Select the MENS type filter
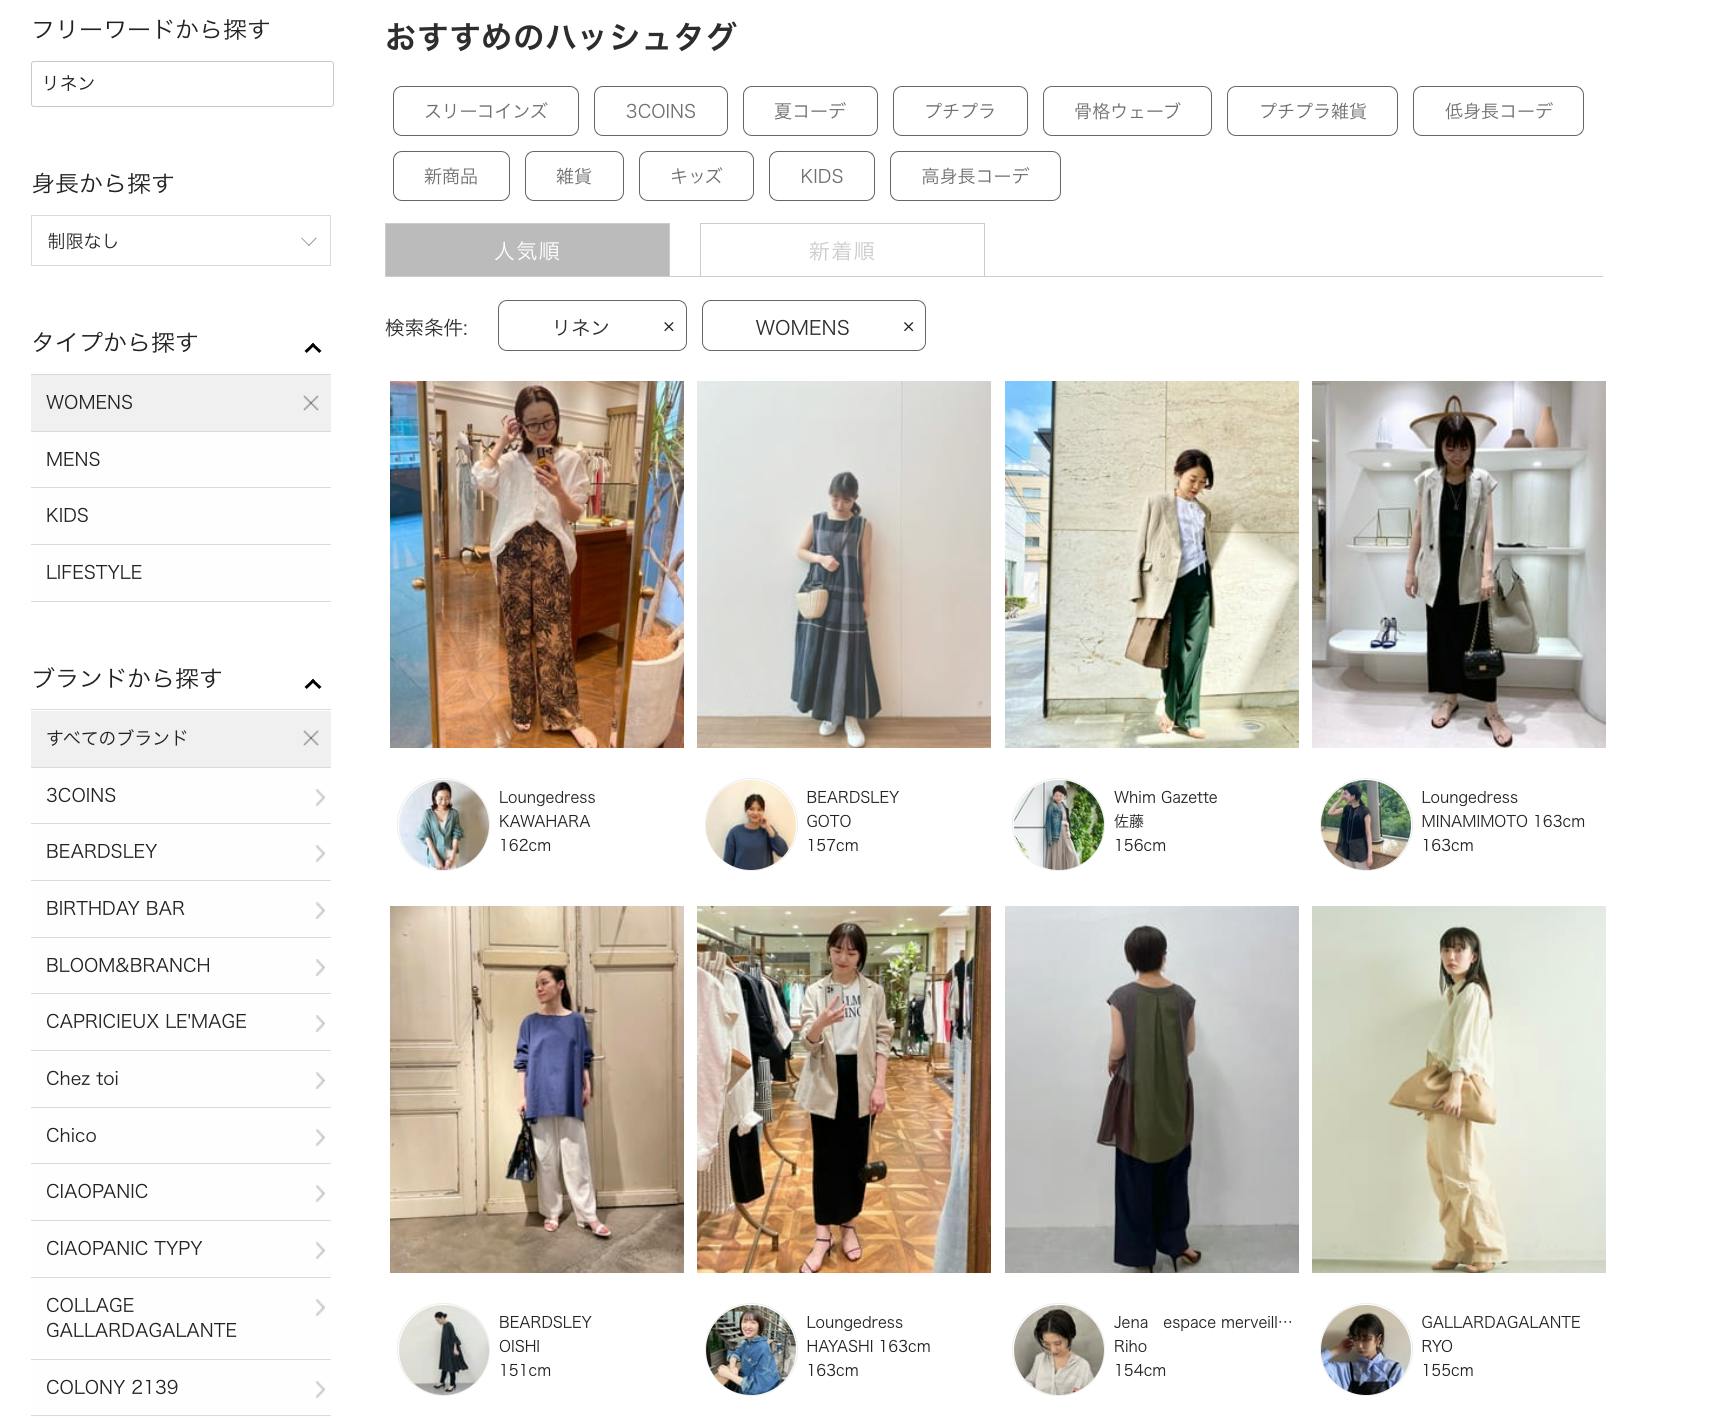The image size is (1716, 1418). coord(181,460)
